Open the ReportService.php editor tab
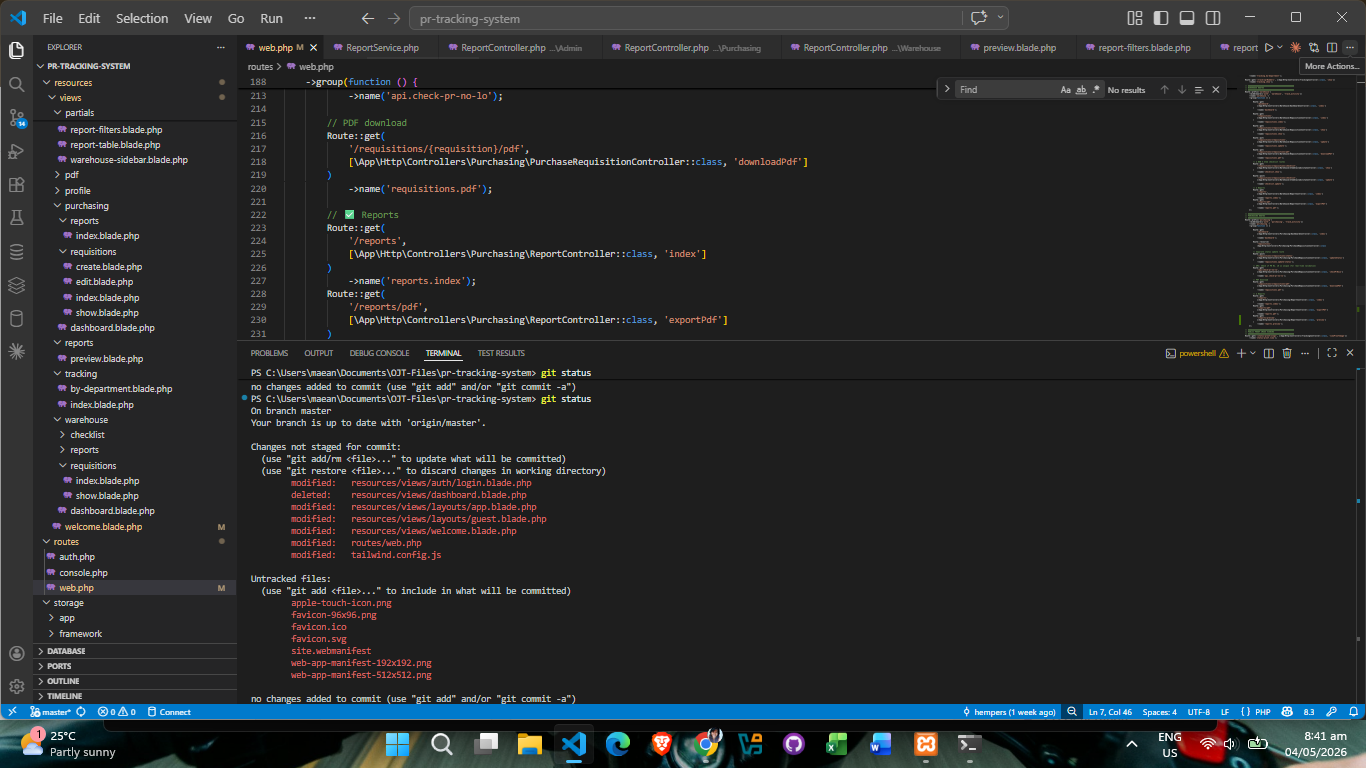Viewport: 1366px width, 768px height. (x=382, y=47)
